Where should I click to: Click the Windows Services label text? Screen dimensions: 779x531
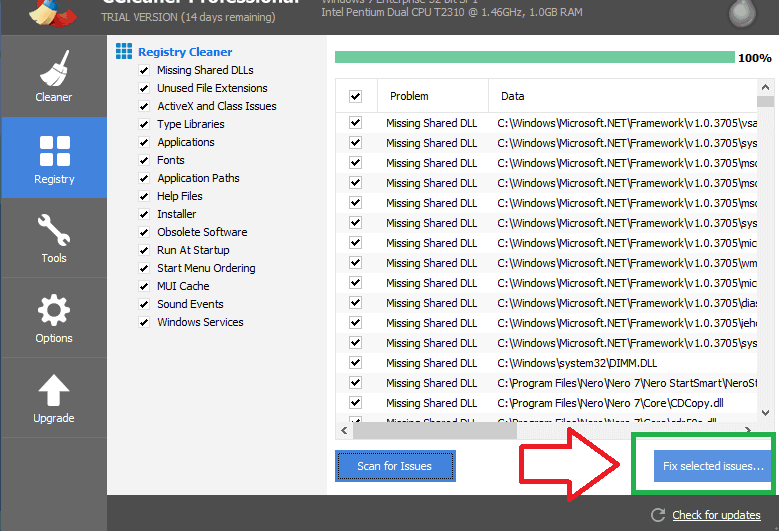(x=200, y=322)
